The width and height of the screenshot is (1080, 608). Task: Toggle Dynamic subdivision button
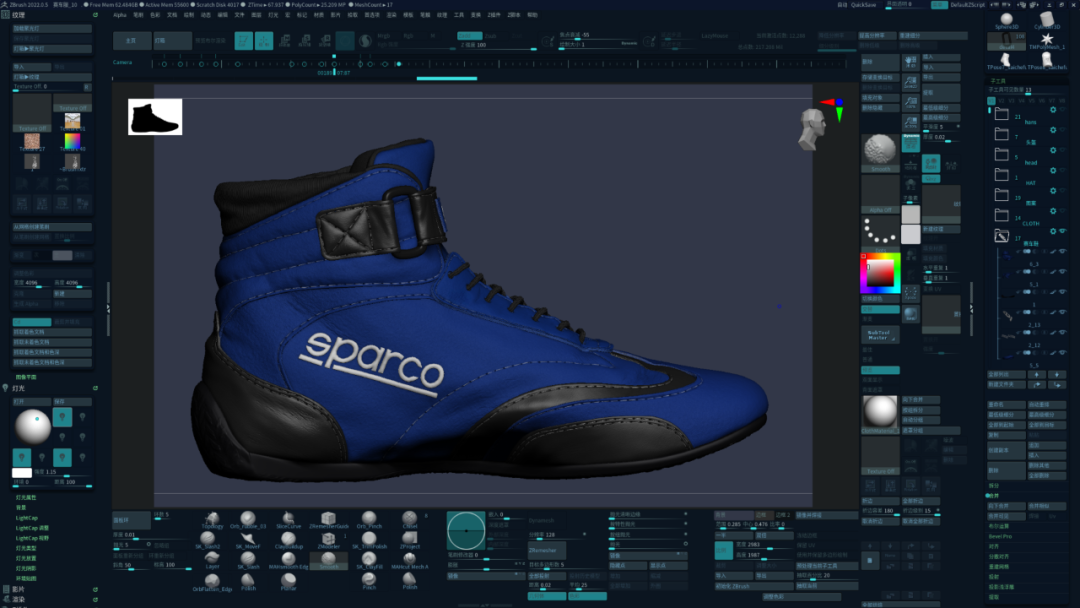(911, 143)
